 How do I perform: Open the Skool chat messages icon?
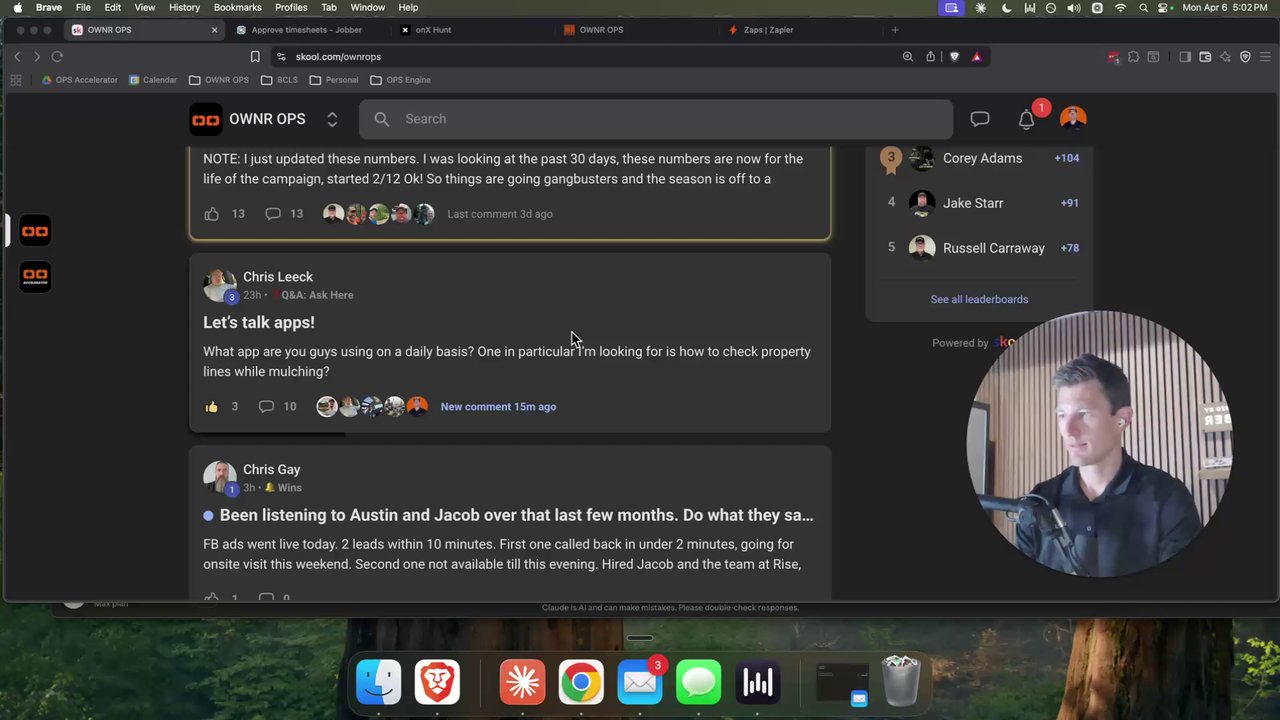click(979, 118)
